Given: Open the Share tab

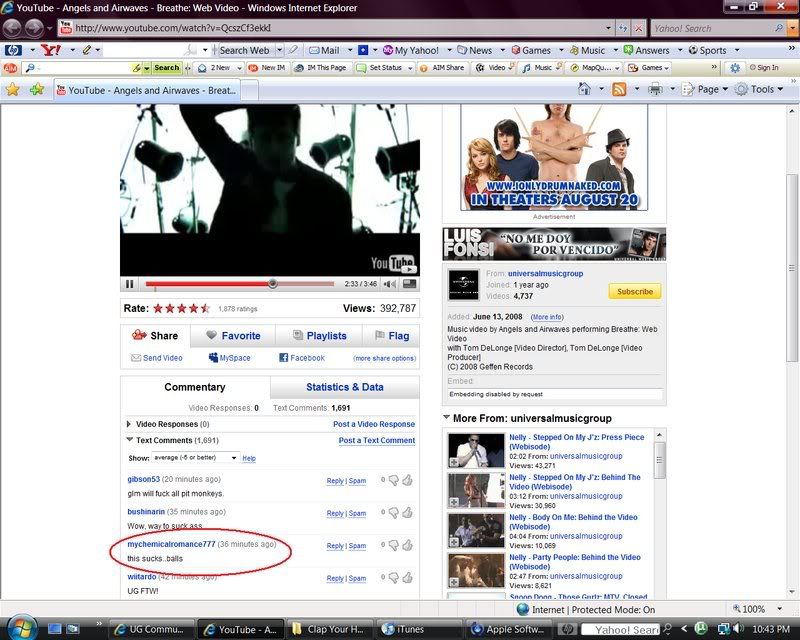Looking at the screenshot, I should coord(155,335).
